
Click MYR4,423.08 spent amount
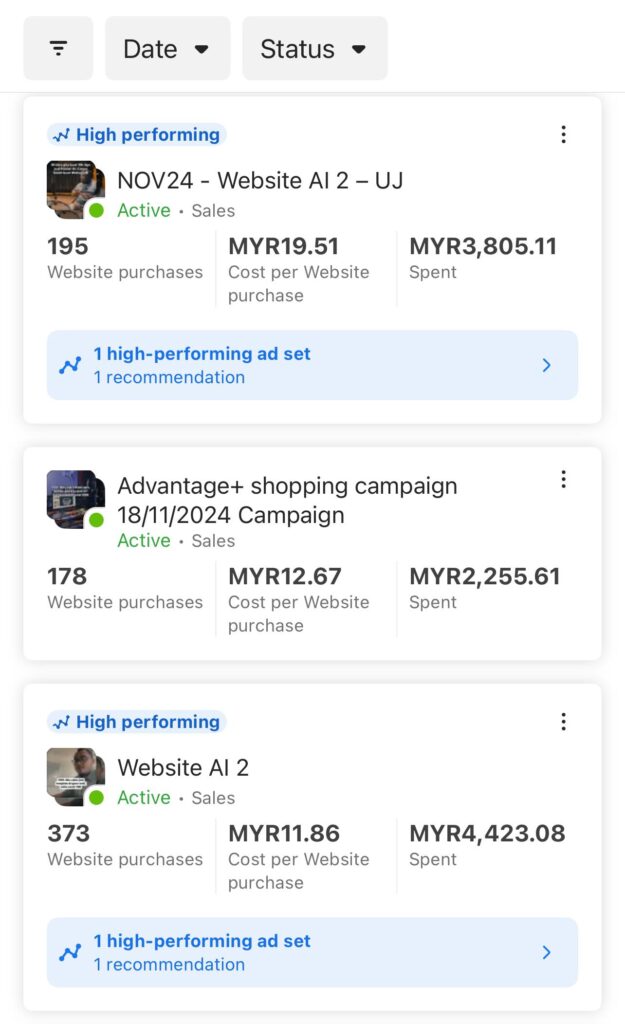[x=487, y=833]
